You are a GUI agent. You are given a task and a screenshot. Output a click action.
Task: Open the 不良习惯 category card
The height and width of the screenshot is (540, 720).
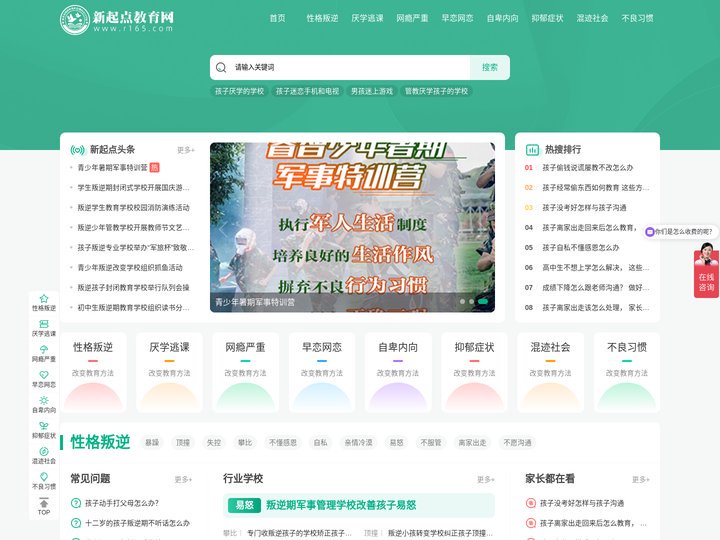click(627, 372)
